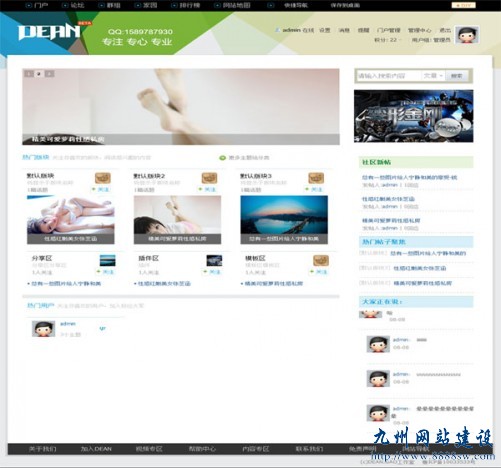Open 帮助中心 in the footer bar
Viewport: 501px width, 468px height.
[x=202, y=449]
